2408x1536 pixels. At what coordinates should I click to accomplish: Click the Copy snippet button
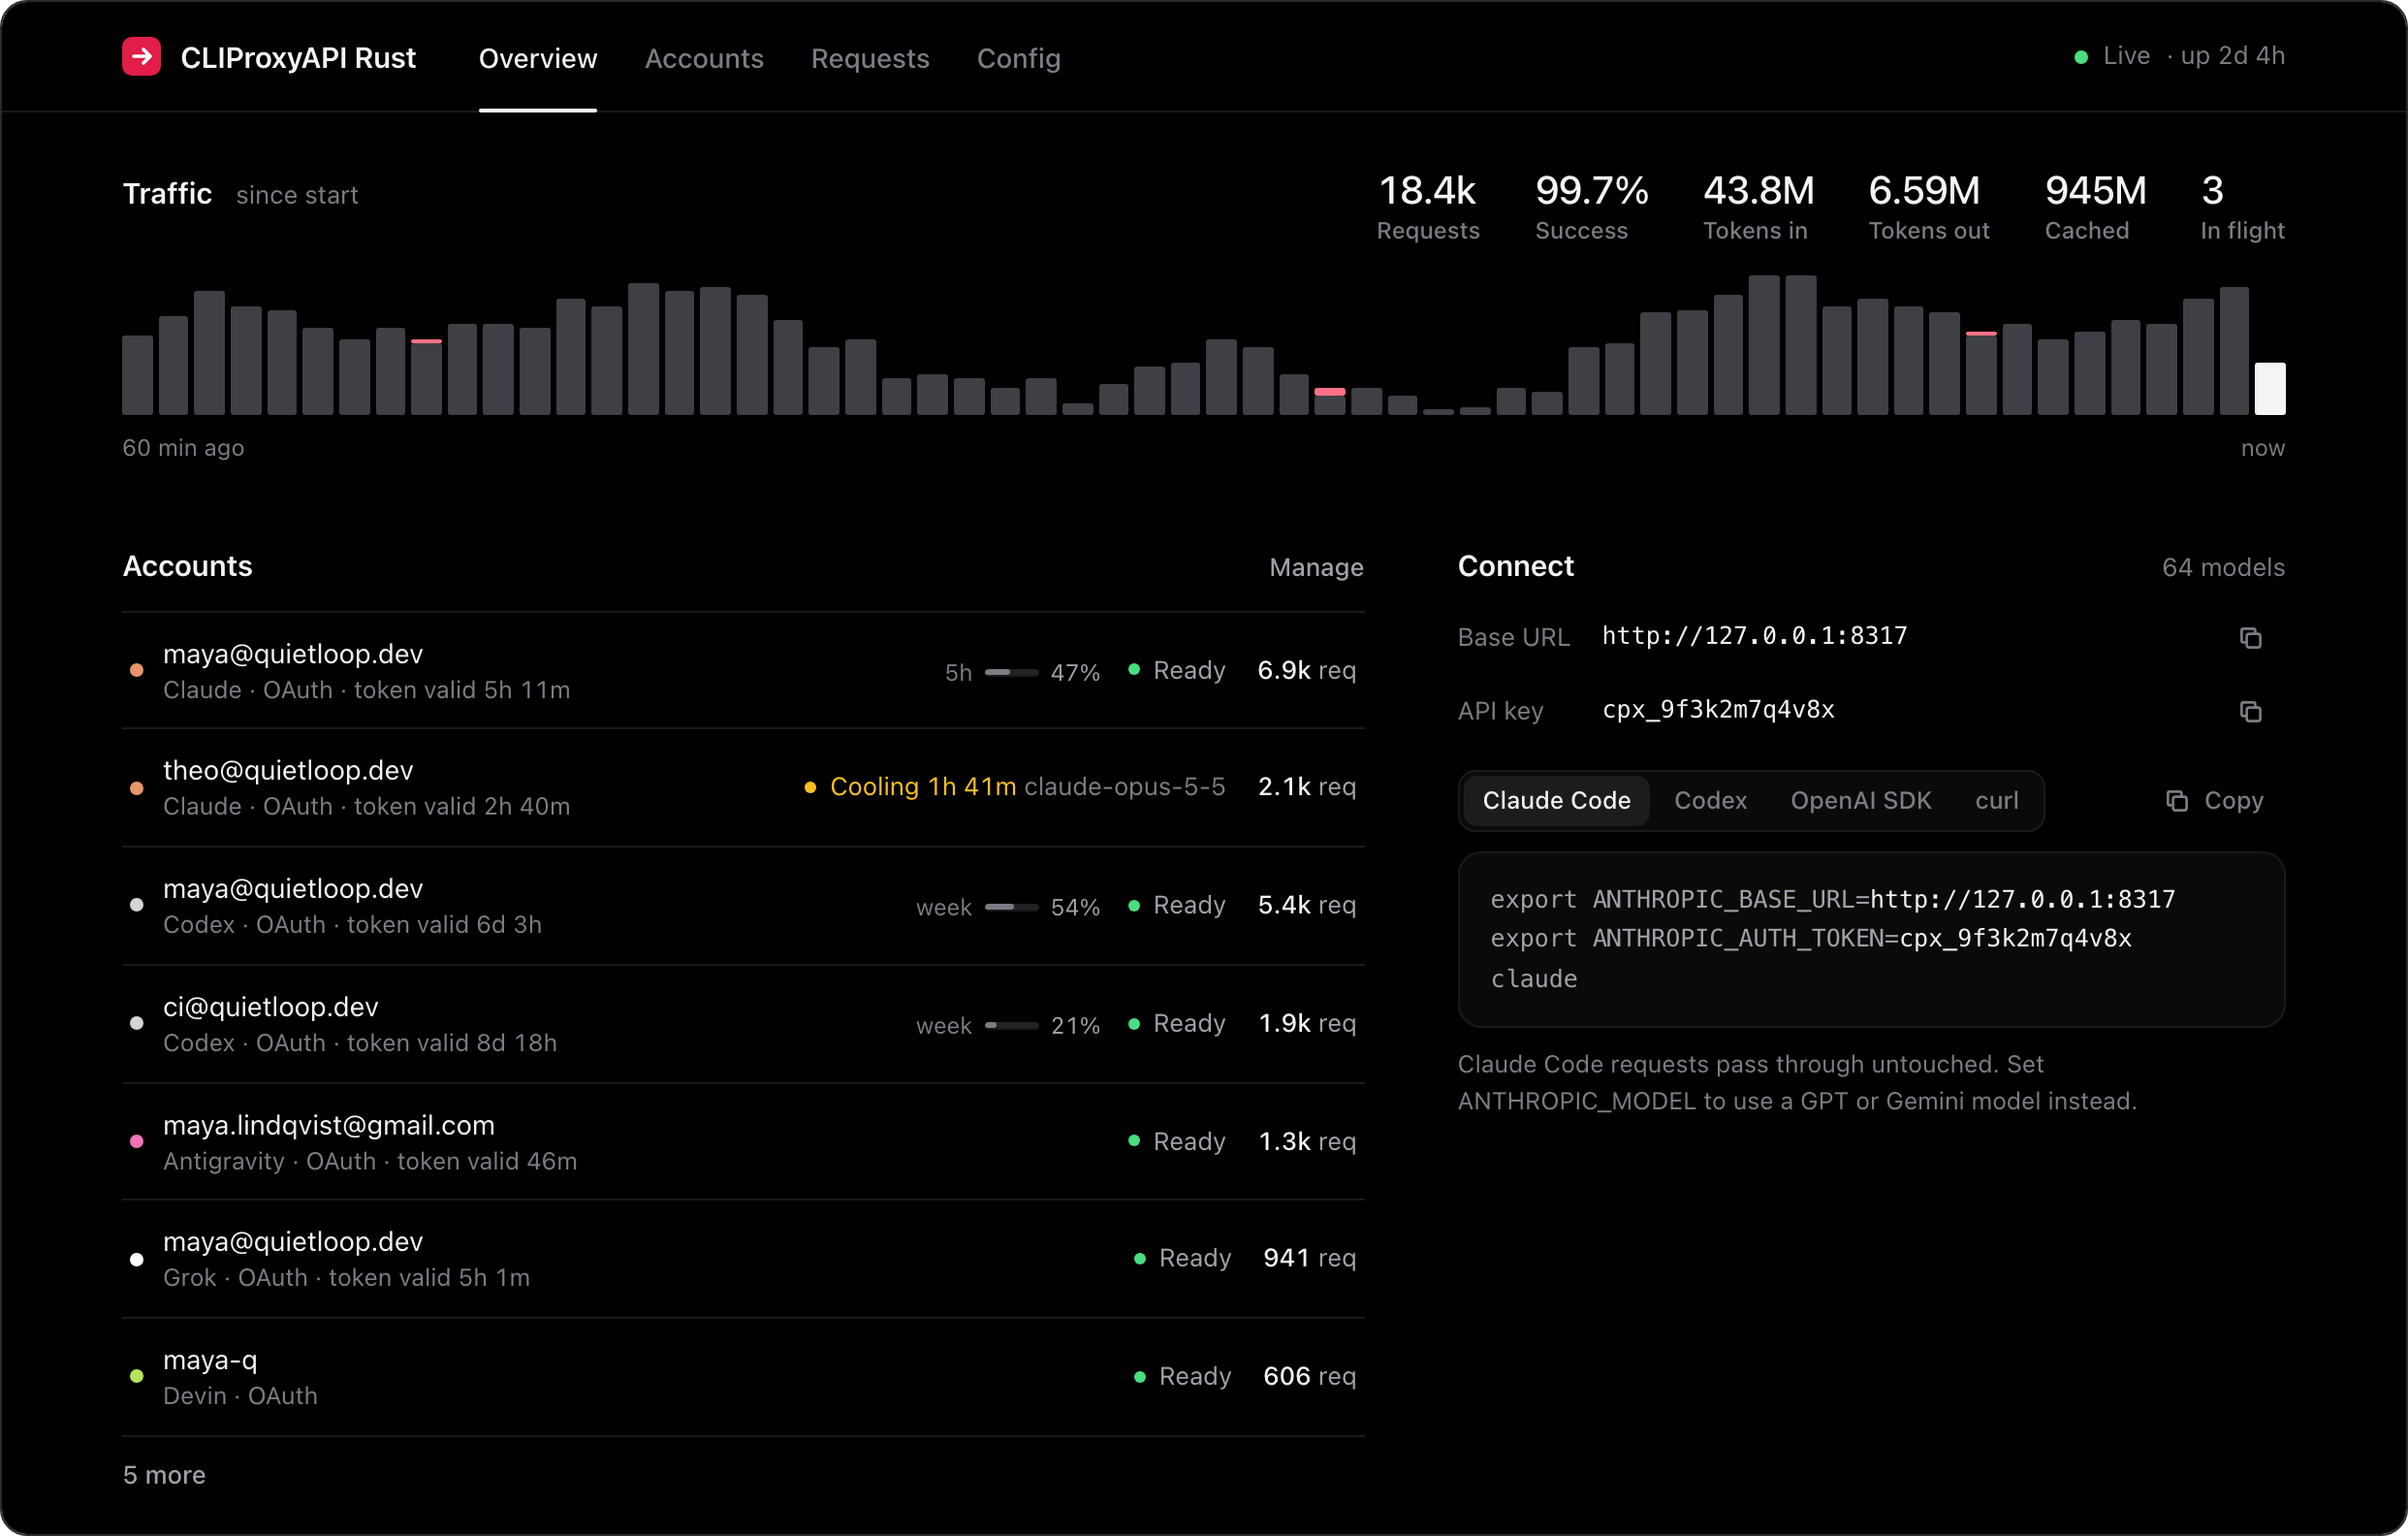2214,801
